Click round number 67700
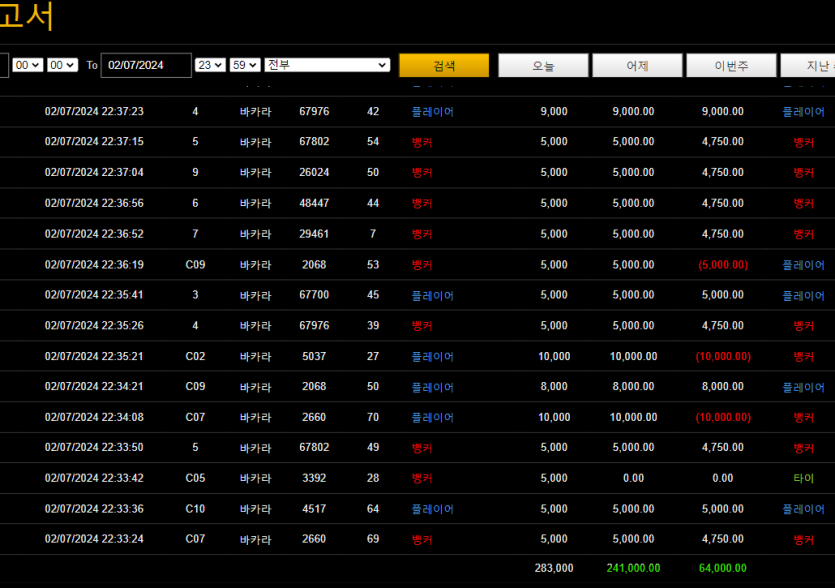 pos(314,295)
